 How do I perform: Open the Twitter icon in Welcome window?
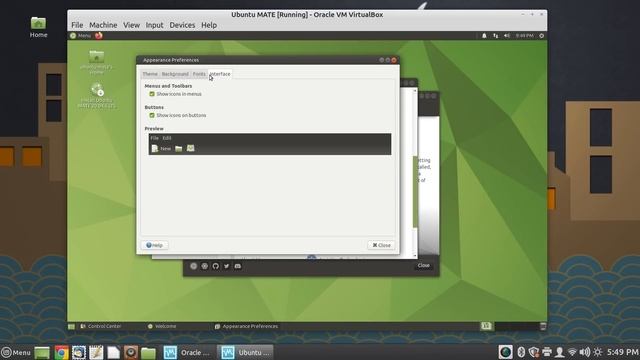[x=227, y=266]
